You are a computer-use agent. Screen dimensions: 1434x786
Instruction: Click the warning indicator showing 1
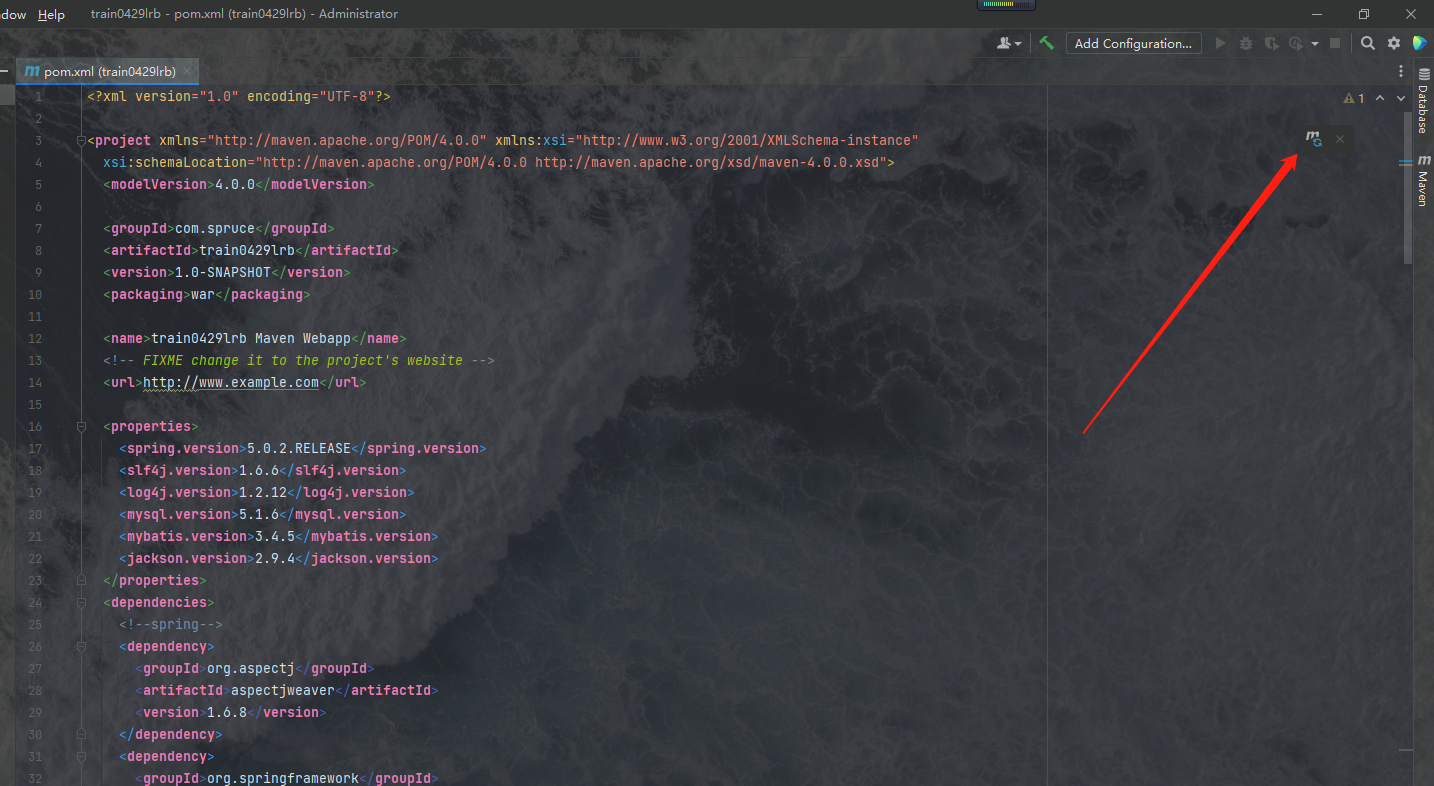click(1354, 98)
